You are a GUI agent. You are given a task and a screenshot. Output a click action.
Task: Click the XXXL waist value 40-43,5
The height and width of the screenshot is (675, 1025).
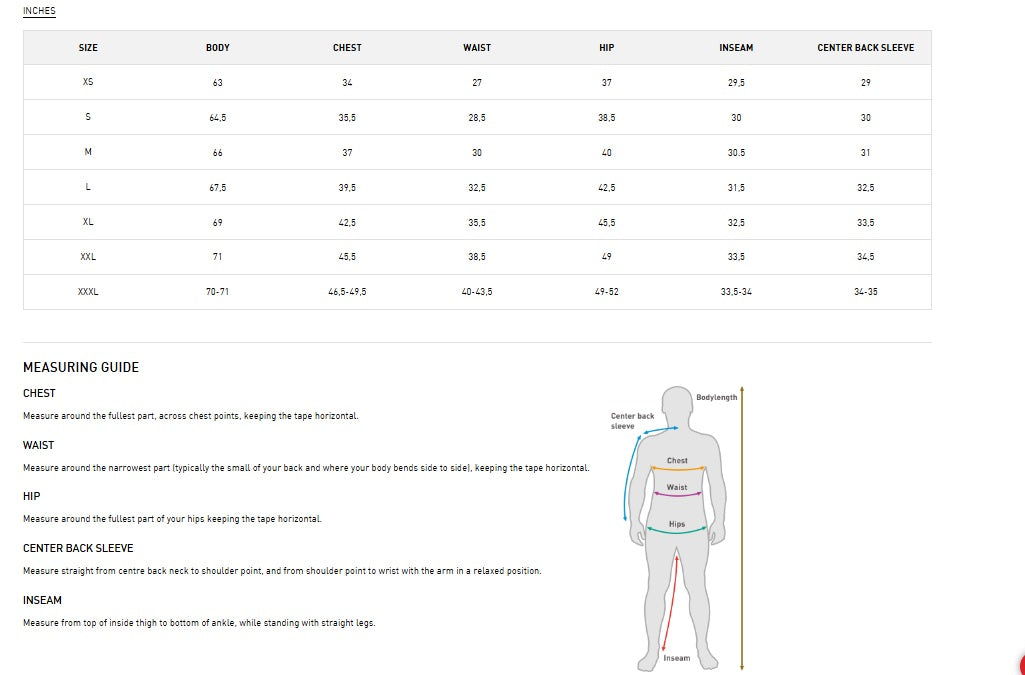(x=477, y=292)
